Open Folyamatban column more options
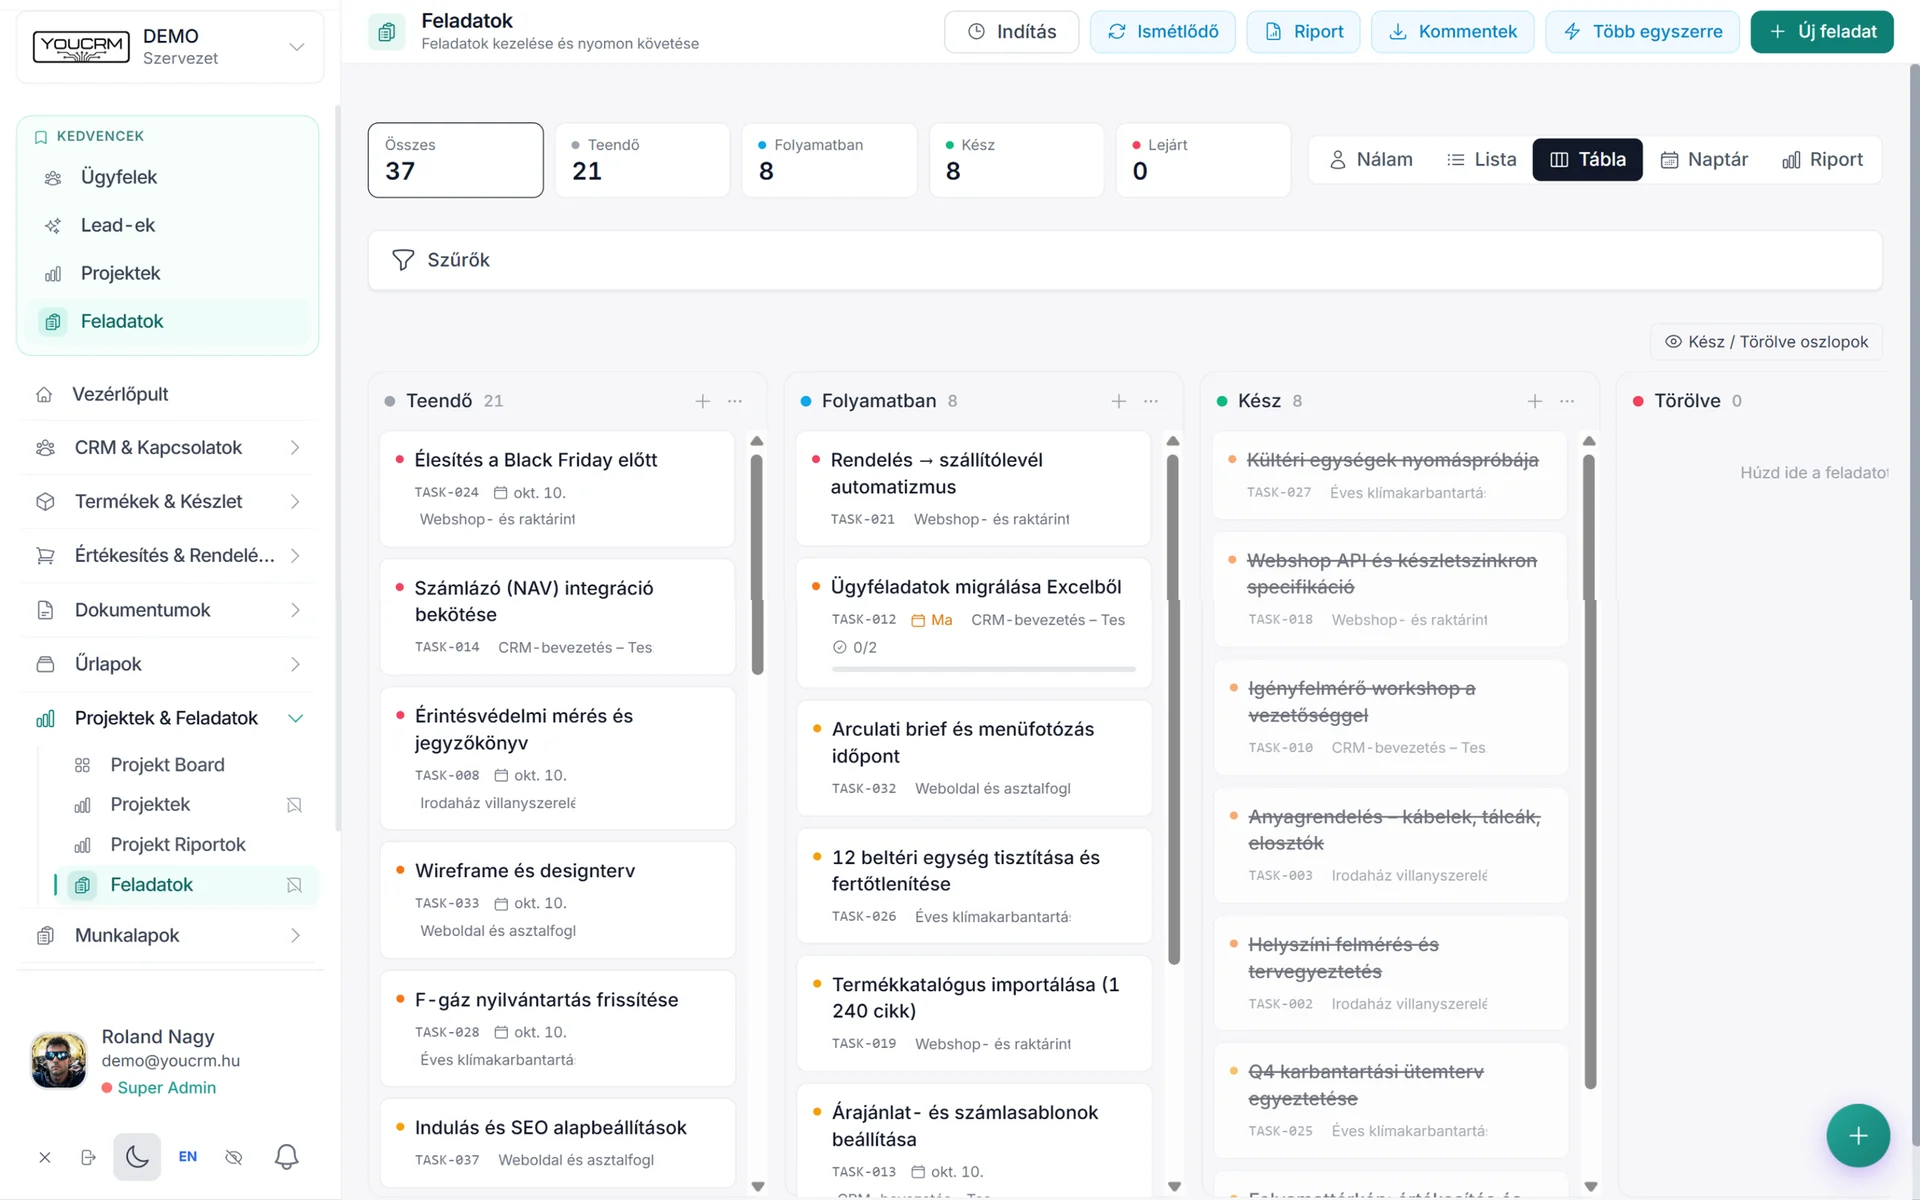 click(1151, 401)
